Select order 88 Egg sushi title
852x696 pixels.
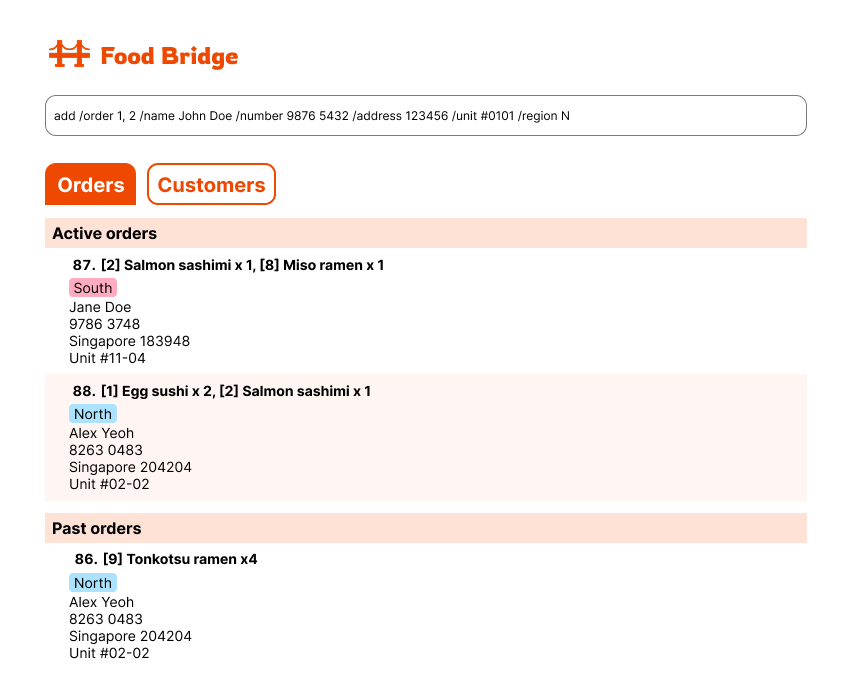[222, 391]
